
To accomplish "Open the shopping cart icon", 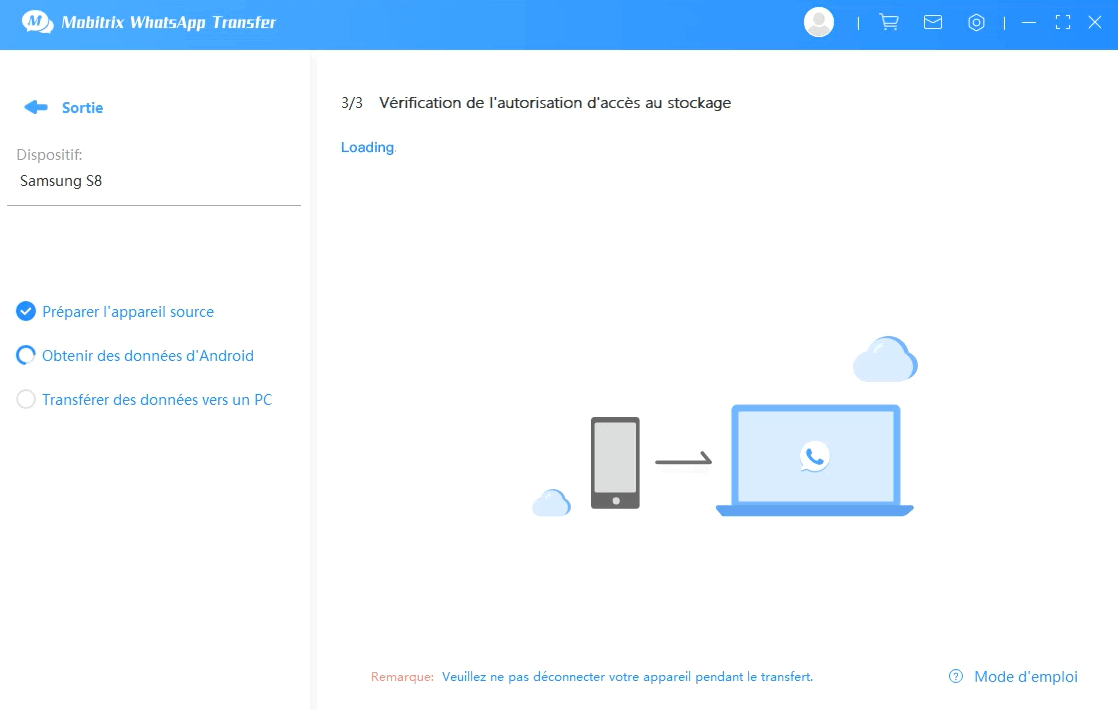I will point(889,21).
